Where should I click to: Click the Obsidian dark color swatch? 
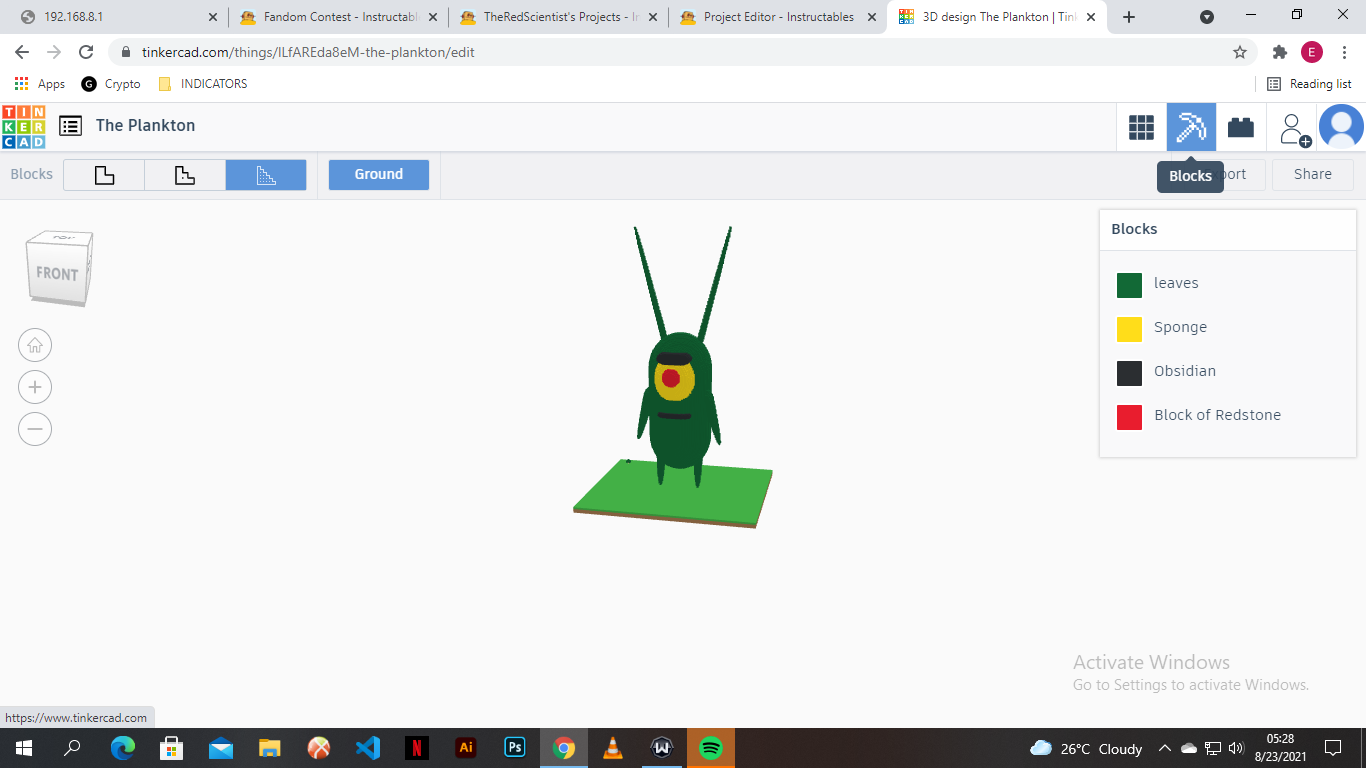[1129, 373]
